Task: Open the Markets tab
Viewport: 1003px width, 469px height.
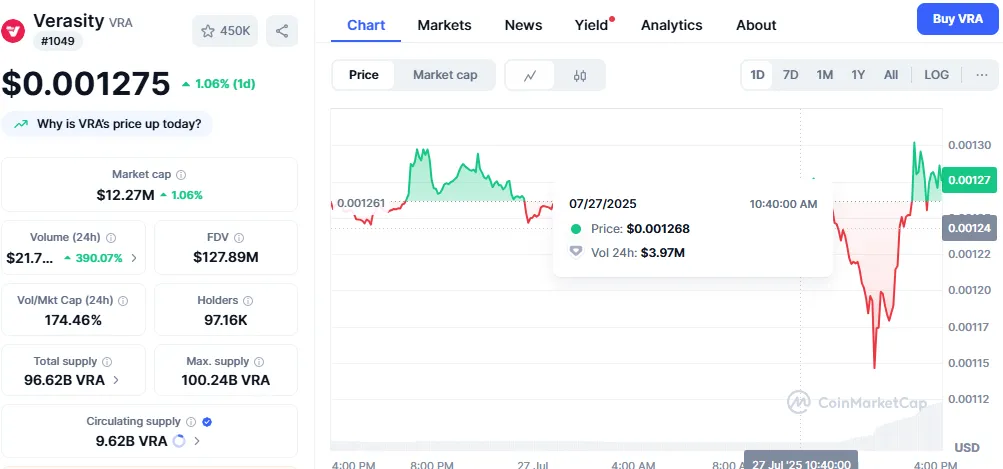Action: click(445, 25)
